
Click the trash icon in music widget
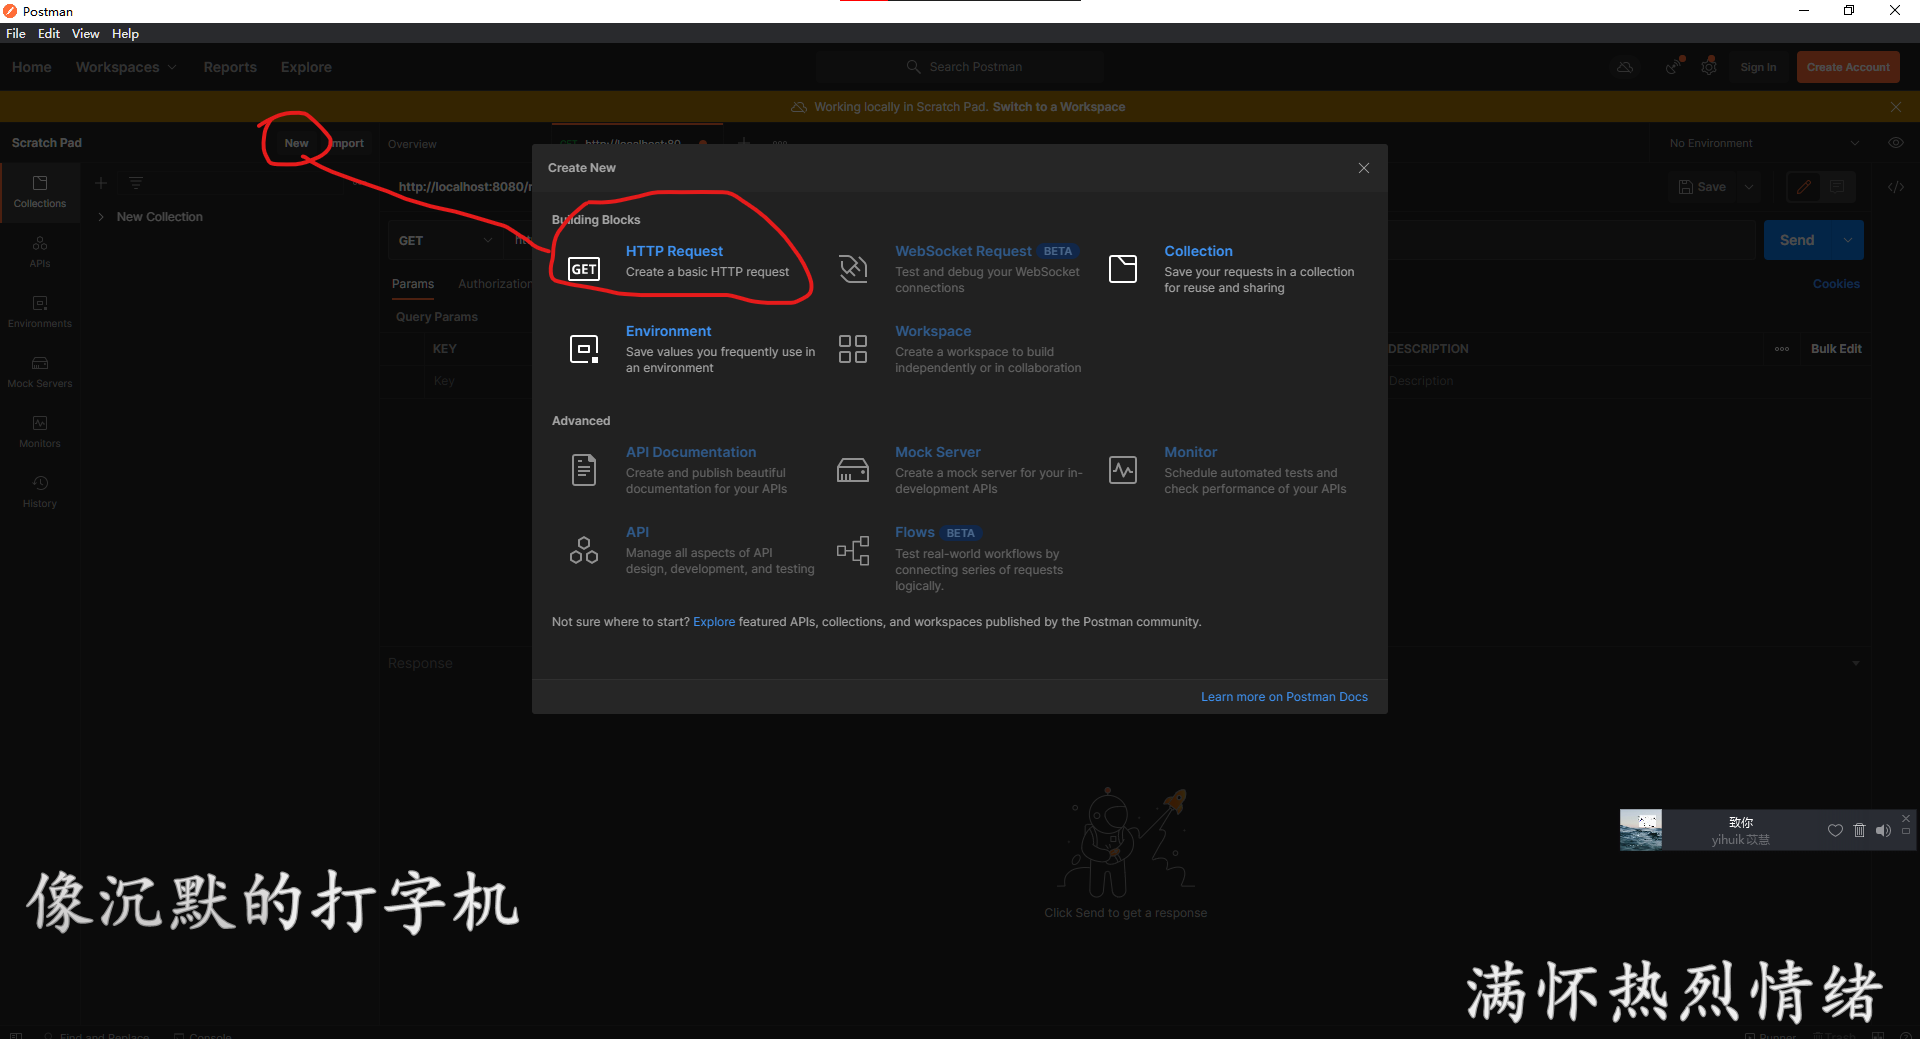1859,830
